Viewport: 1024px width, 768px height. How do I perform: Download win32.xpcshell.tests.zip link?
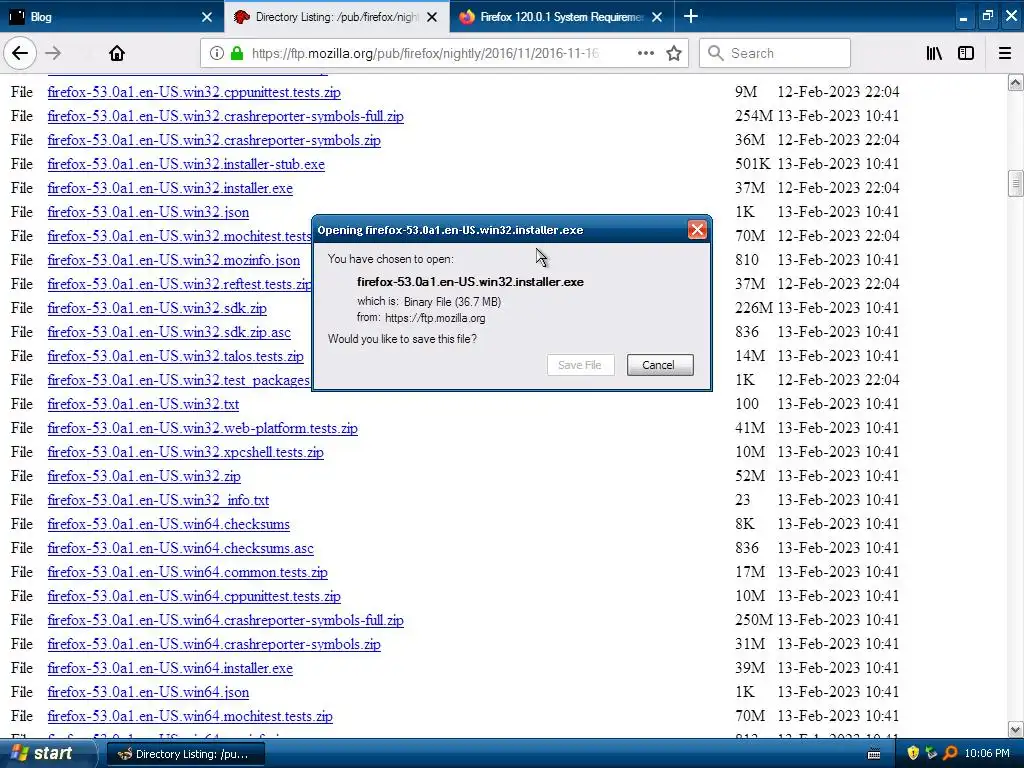tap(185, 453)
